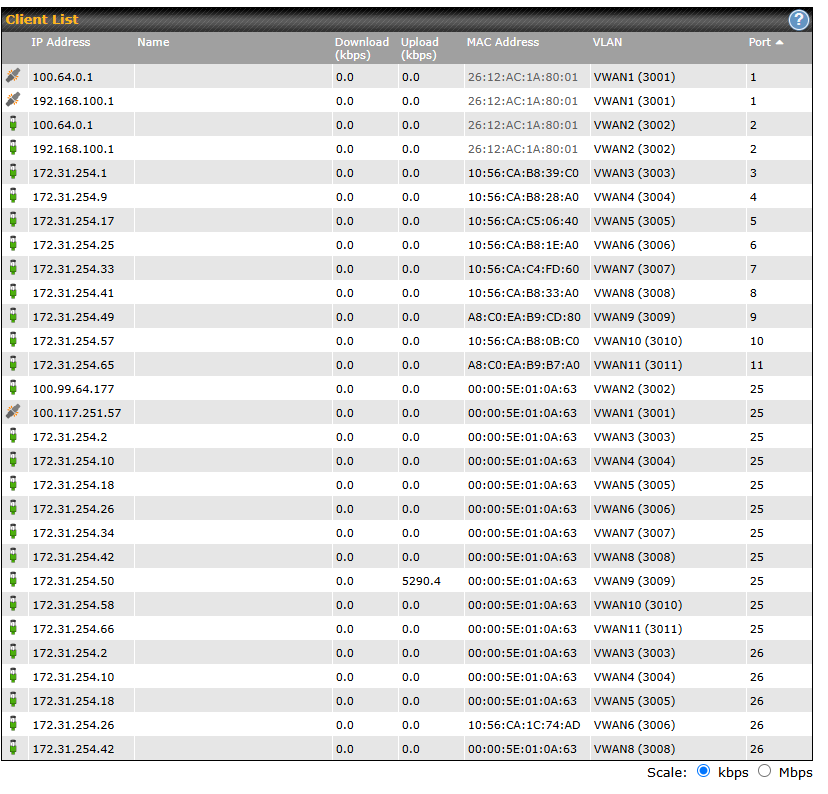Click status icon for client 172.31.254.9
Screen dimensions: 828x794
click(x=14, y=195)
